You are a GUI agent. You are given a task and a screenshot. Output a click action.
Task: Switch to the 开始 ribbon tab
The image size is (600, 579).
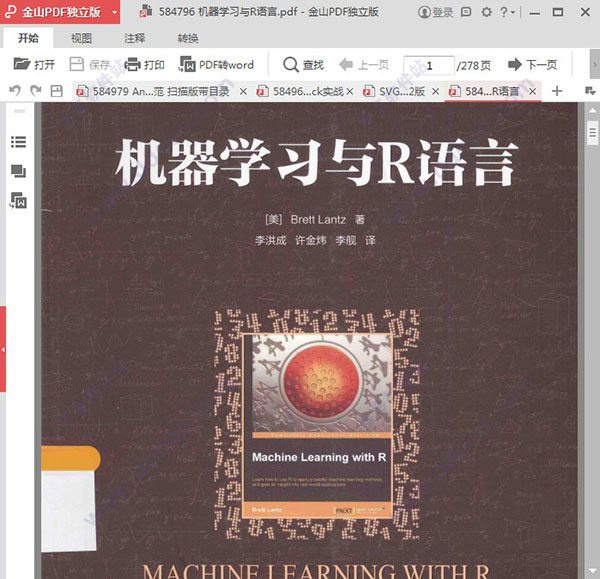click(28, 38)
